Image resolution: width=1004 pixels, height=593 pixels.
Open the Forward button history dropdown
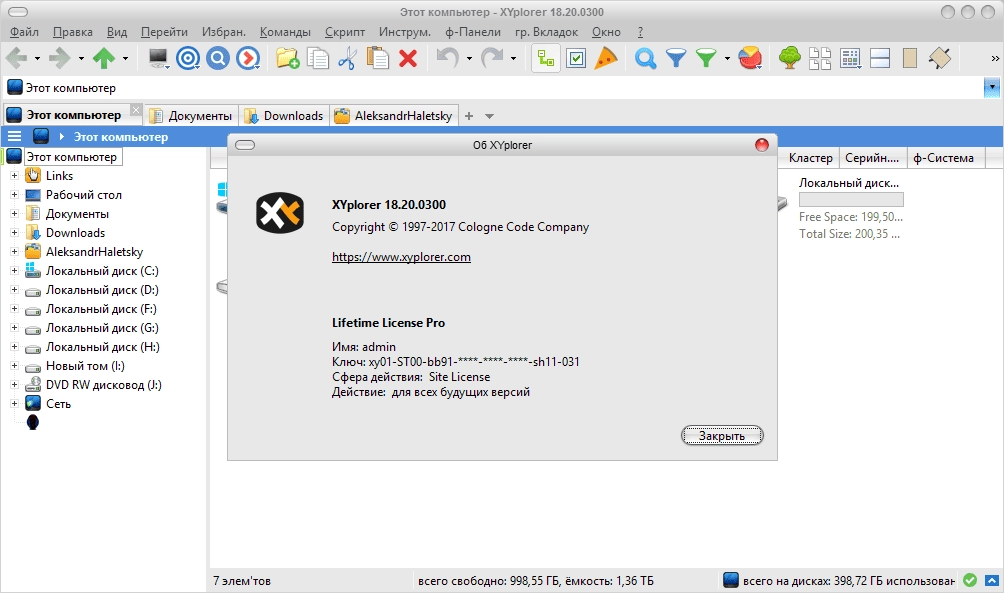81,59
